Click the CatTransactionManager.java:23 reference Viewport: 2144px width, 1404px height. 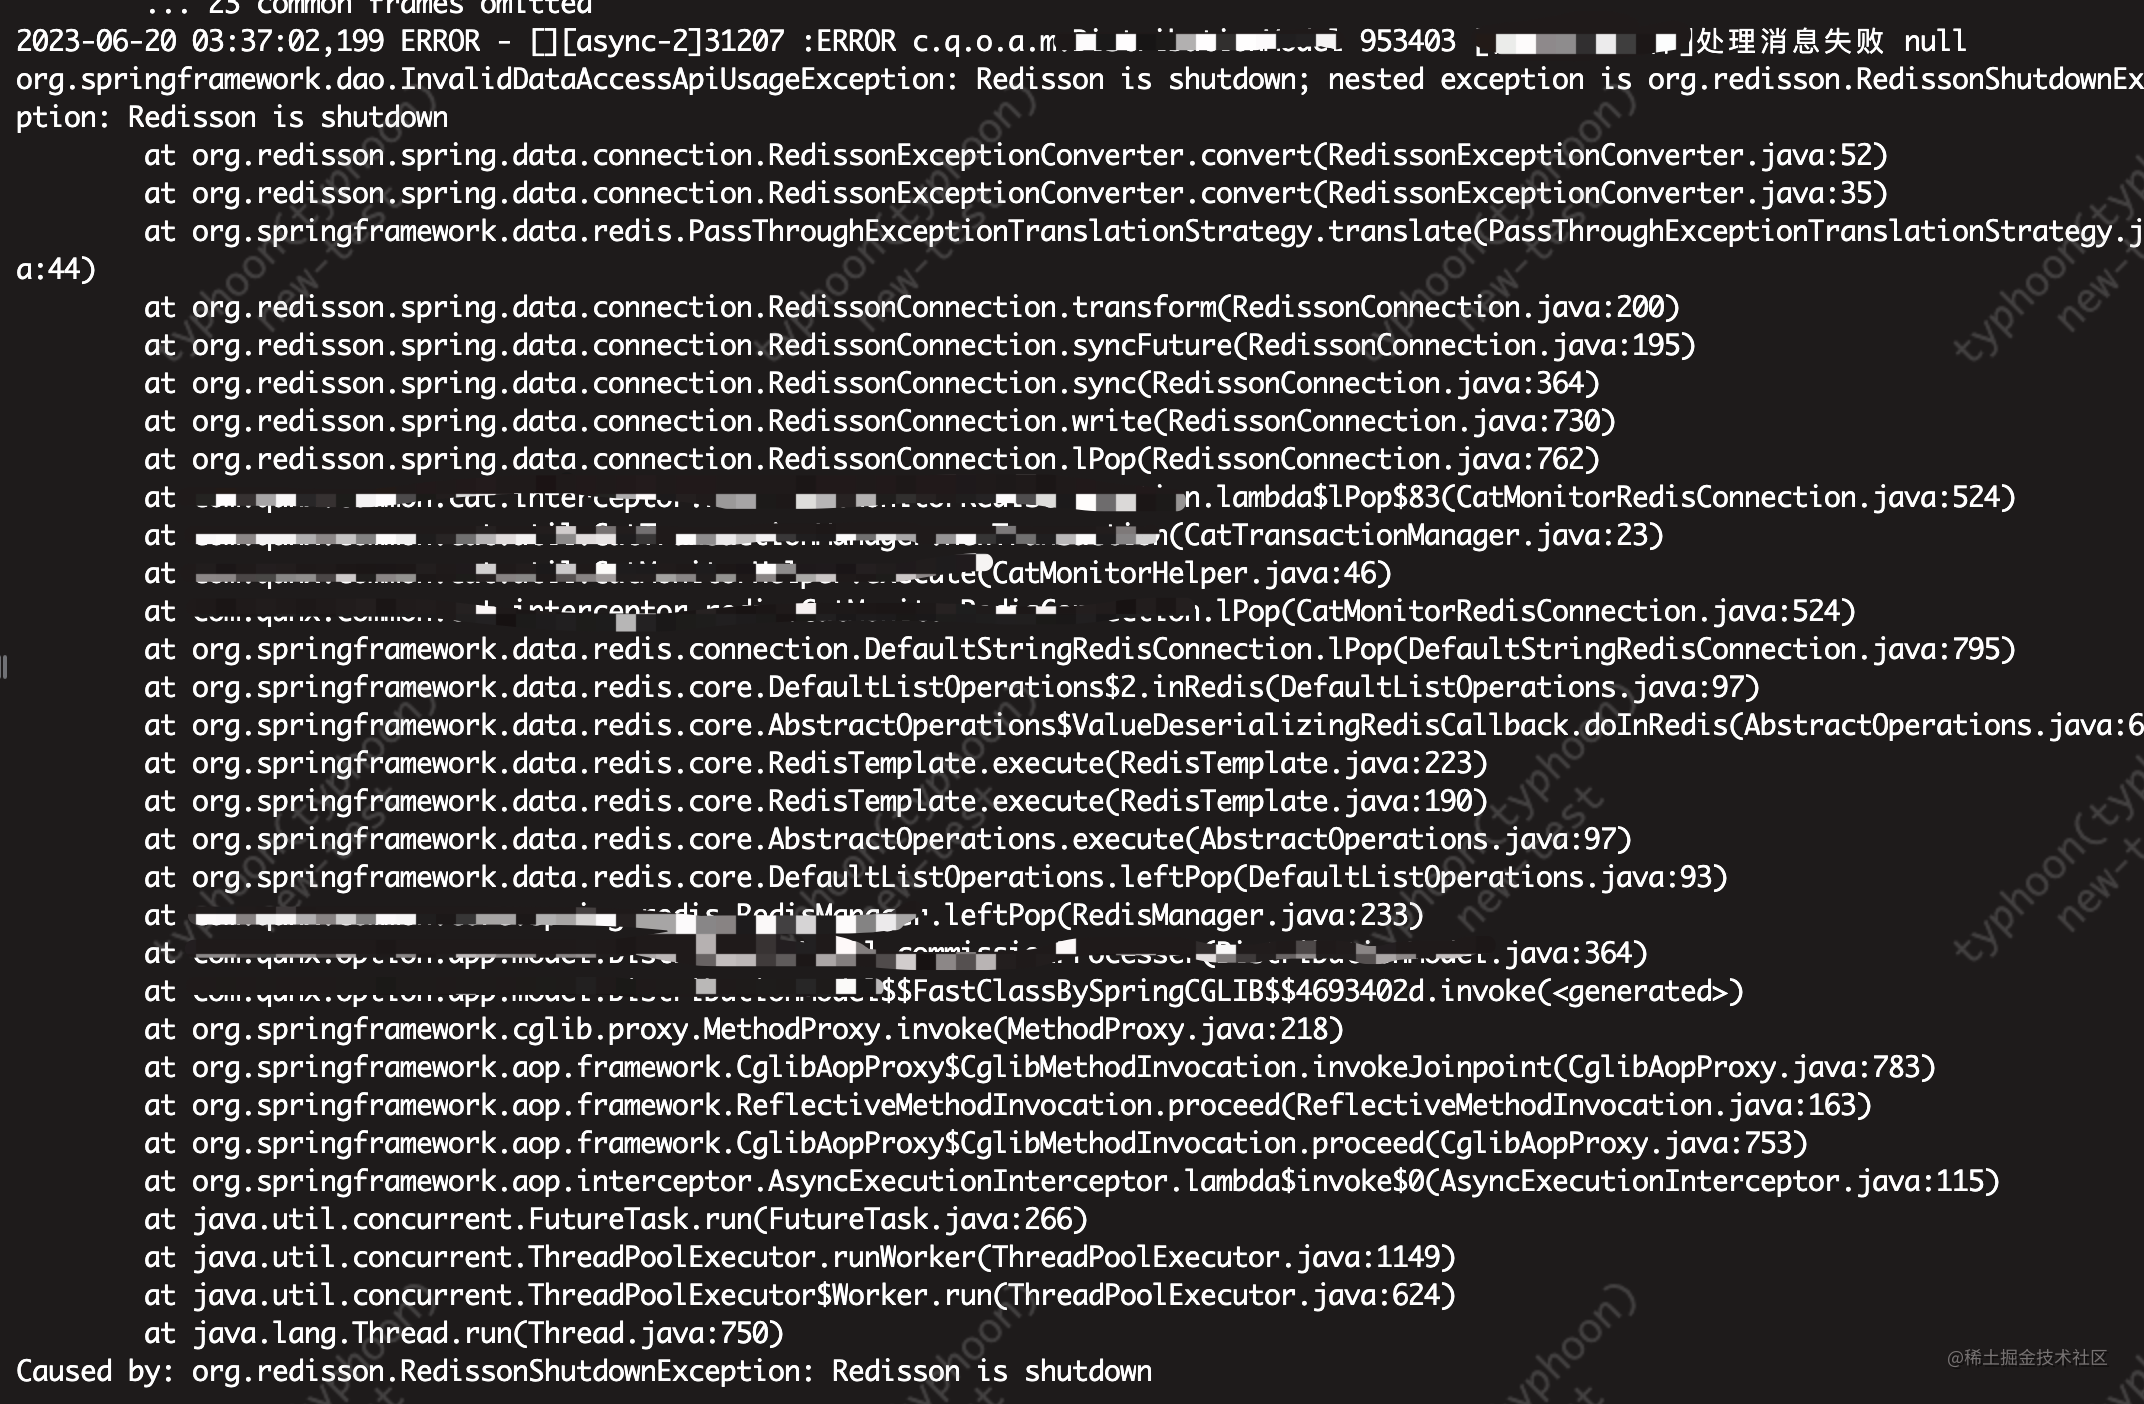[x=1415, y=535]
